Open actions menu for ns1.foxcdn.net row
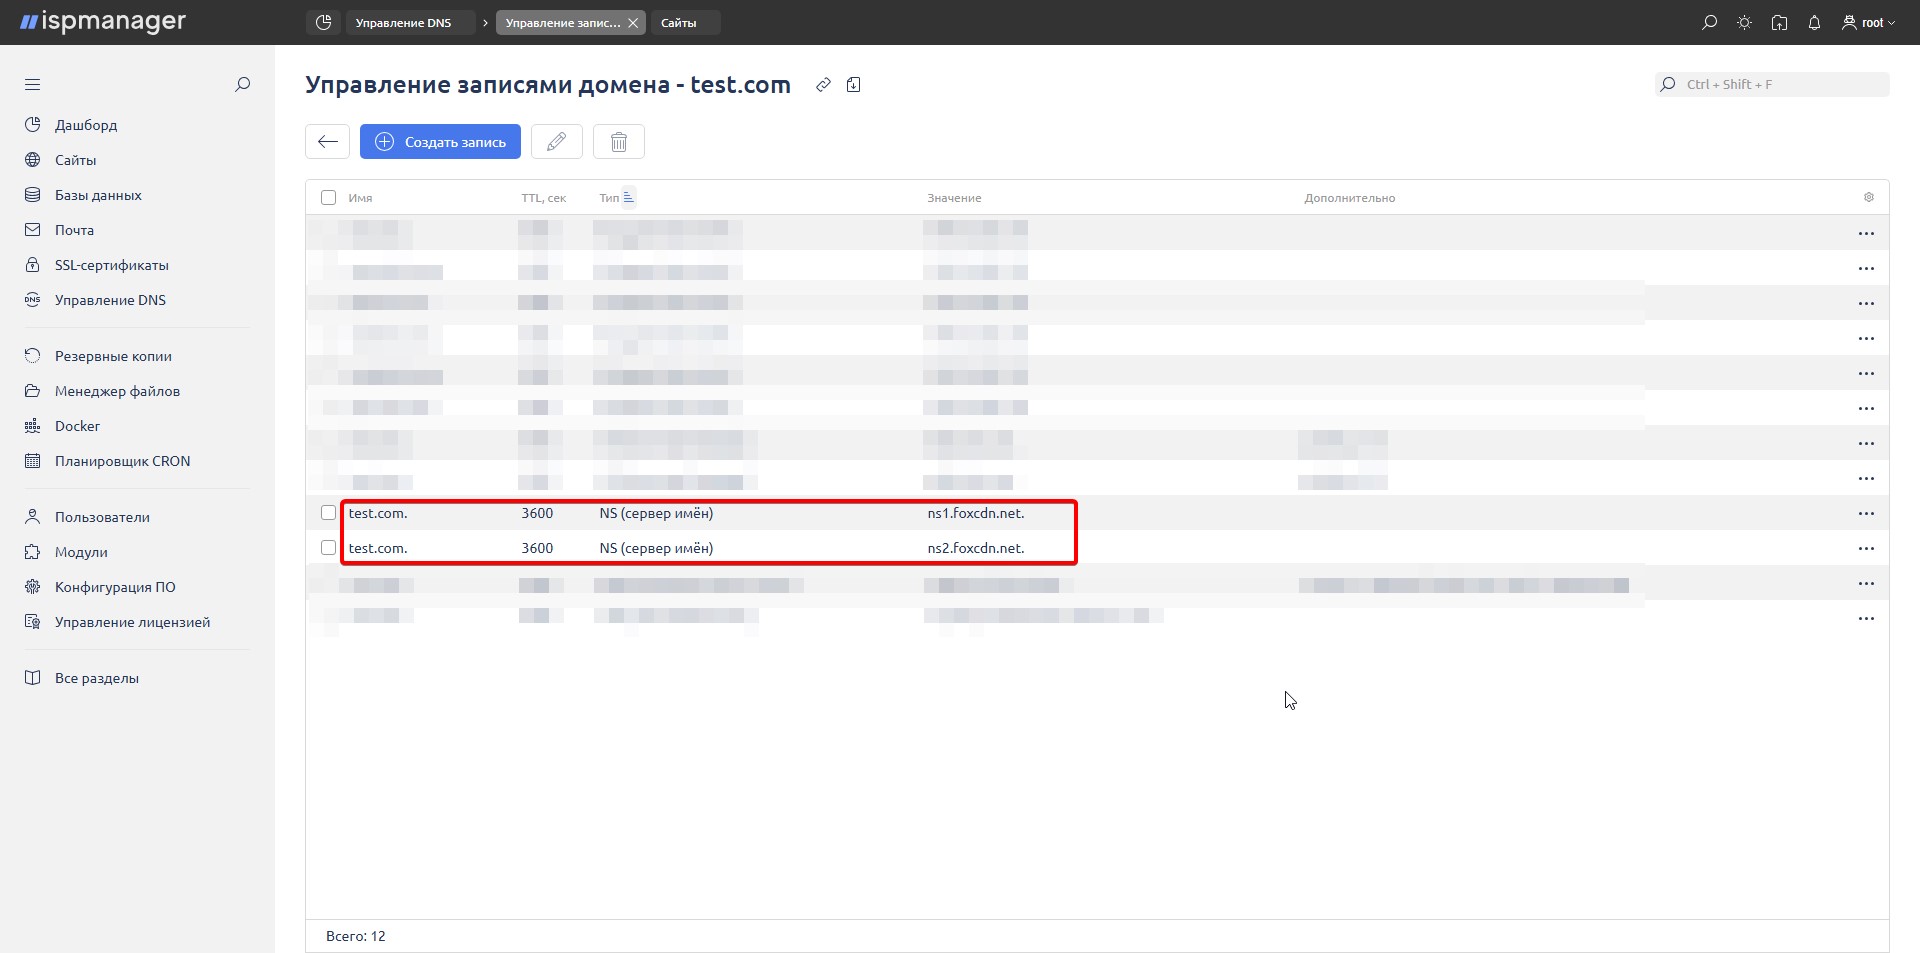Image resolution: width=1920 pixels, height=953 pixels. (x=1866, y=514)
